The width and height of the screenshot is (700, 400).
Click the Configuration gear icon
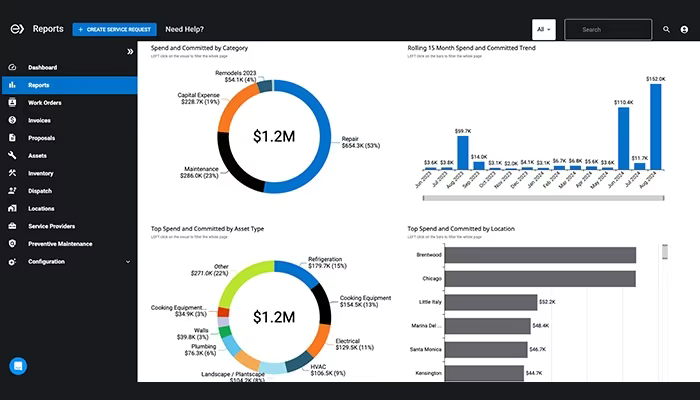(12, 262)
